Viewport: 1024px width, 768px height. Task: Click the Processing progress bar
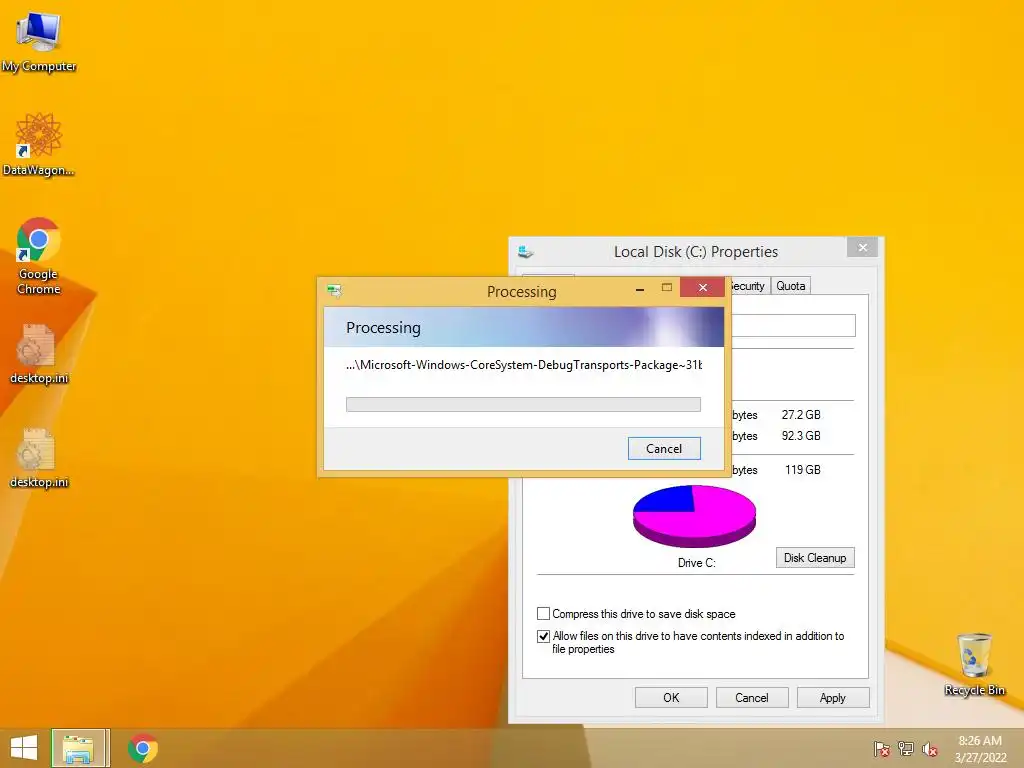(x=523, y=404)
